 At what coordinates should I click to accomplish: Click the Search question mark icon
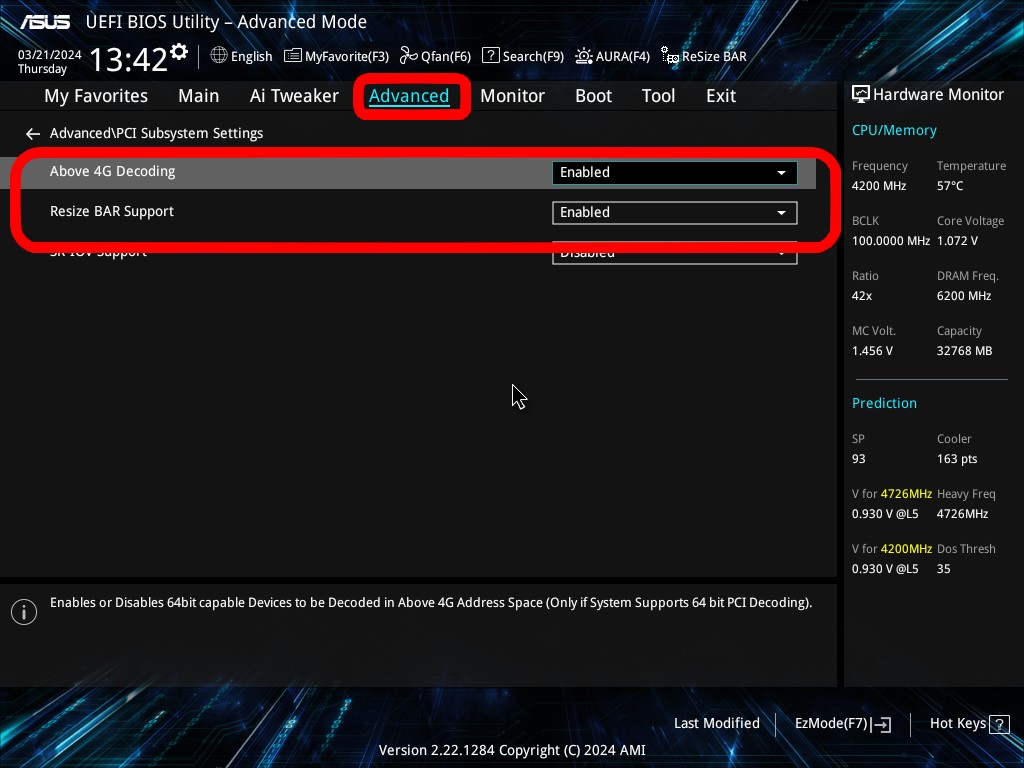point(490,56)
